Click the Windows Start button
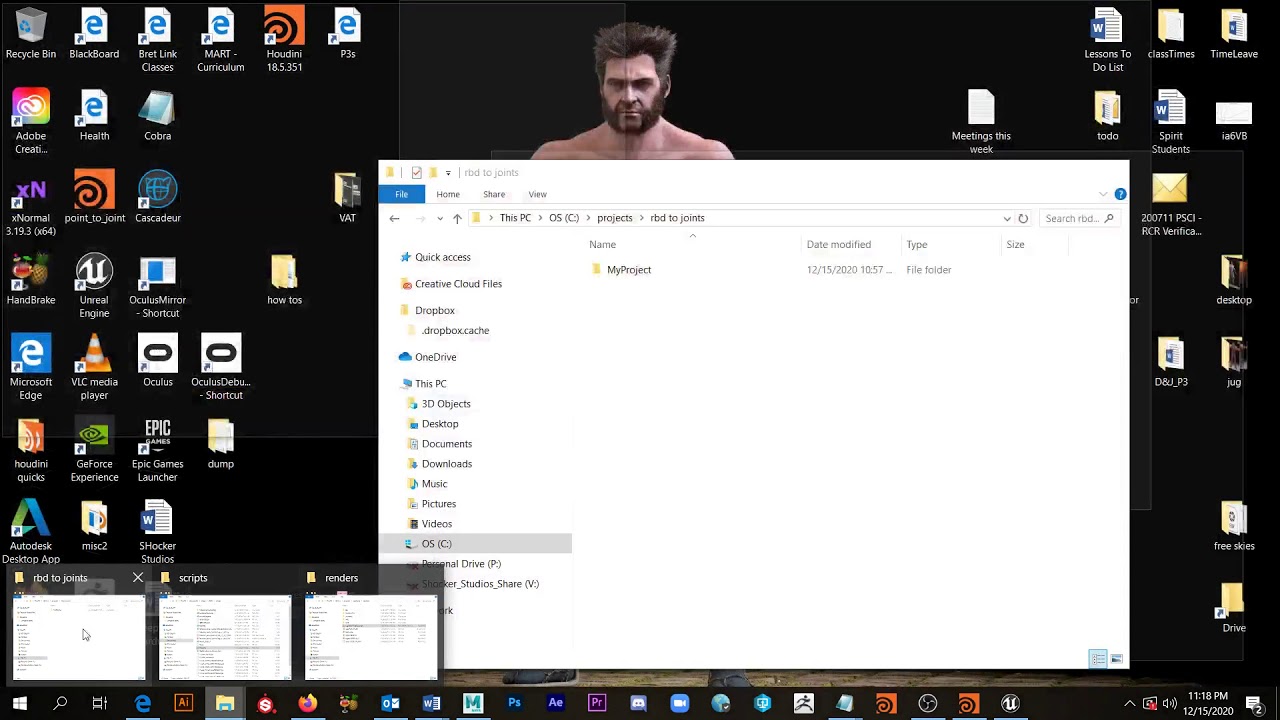This screenshot has width=1280, height=720. [19, 704]
